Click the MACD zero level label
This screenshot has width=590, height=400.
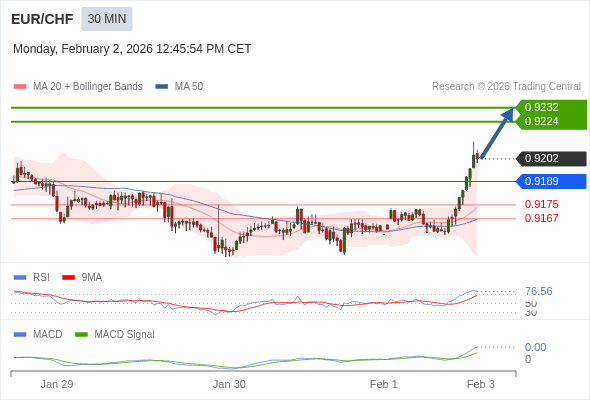click(x=528, y=359)
